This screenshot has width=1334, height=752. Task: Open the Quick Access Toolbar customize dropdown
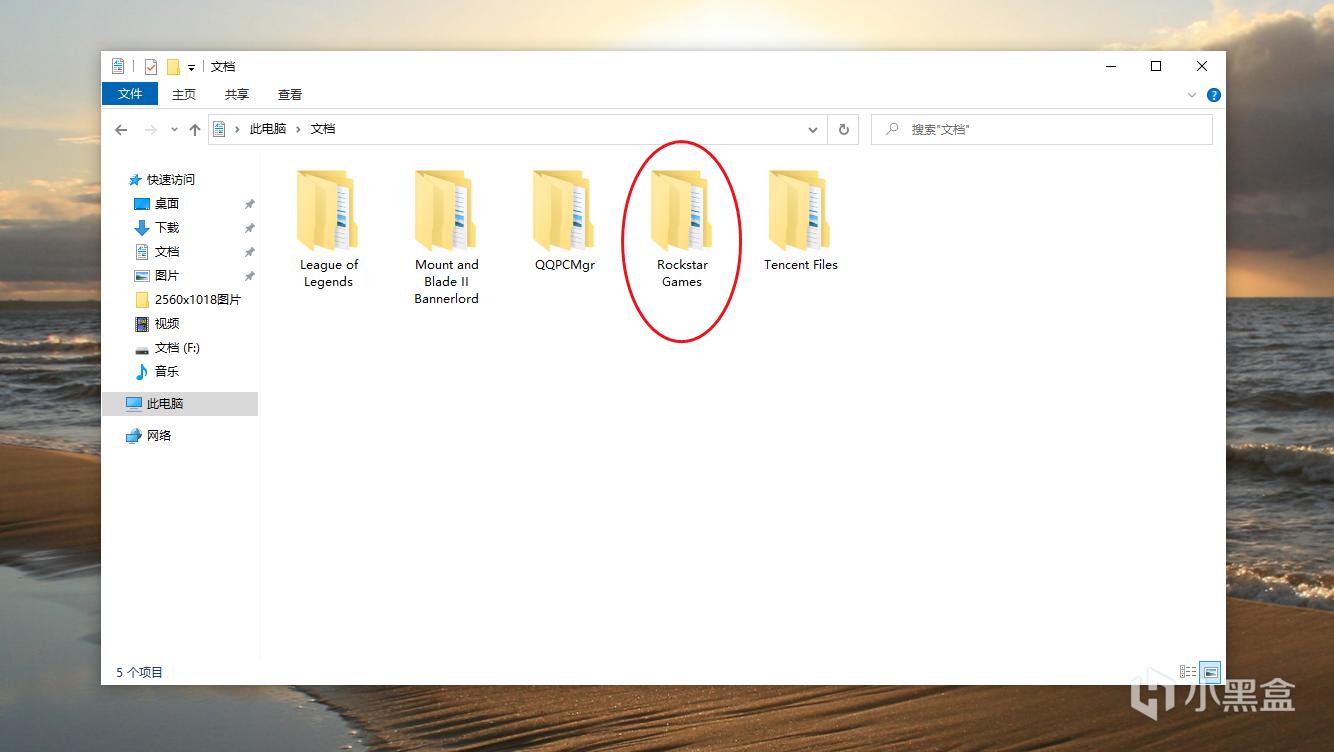[x=191, y=68]
